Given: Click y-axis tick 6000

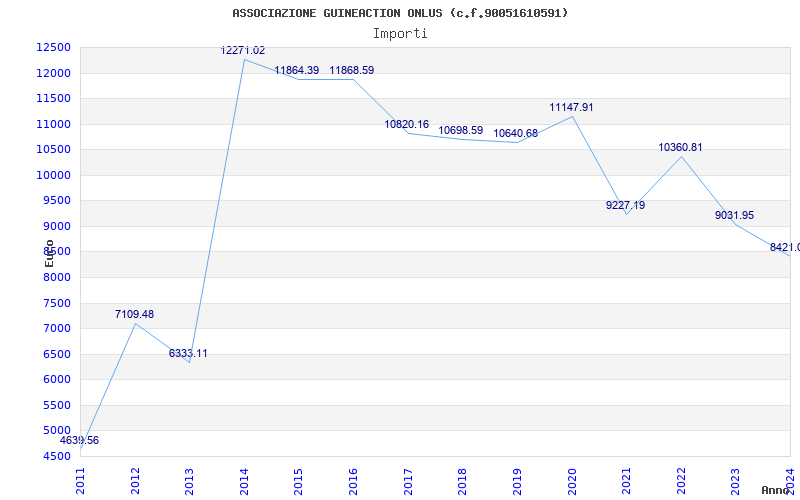Looking at the screenshot, I should (56, 380).
